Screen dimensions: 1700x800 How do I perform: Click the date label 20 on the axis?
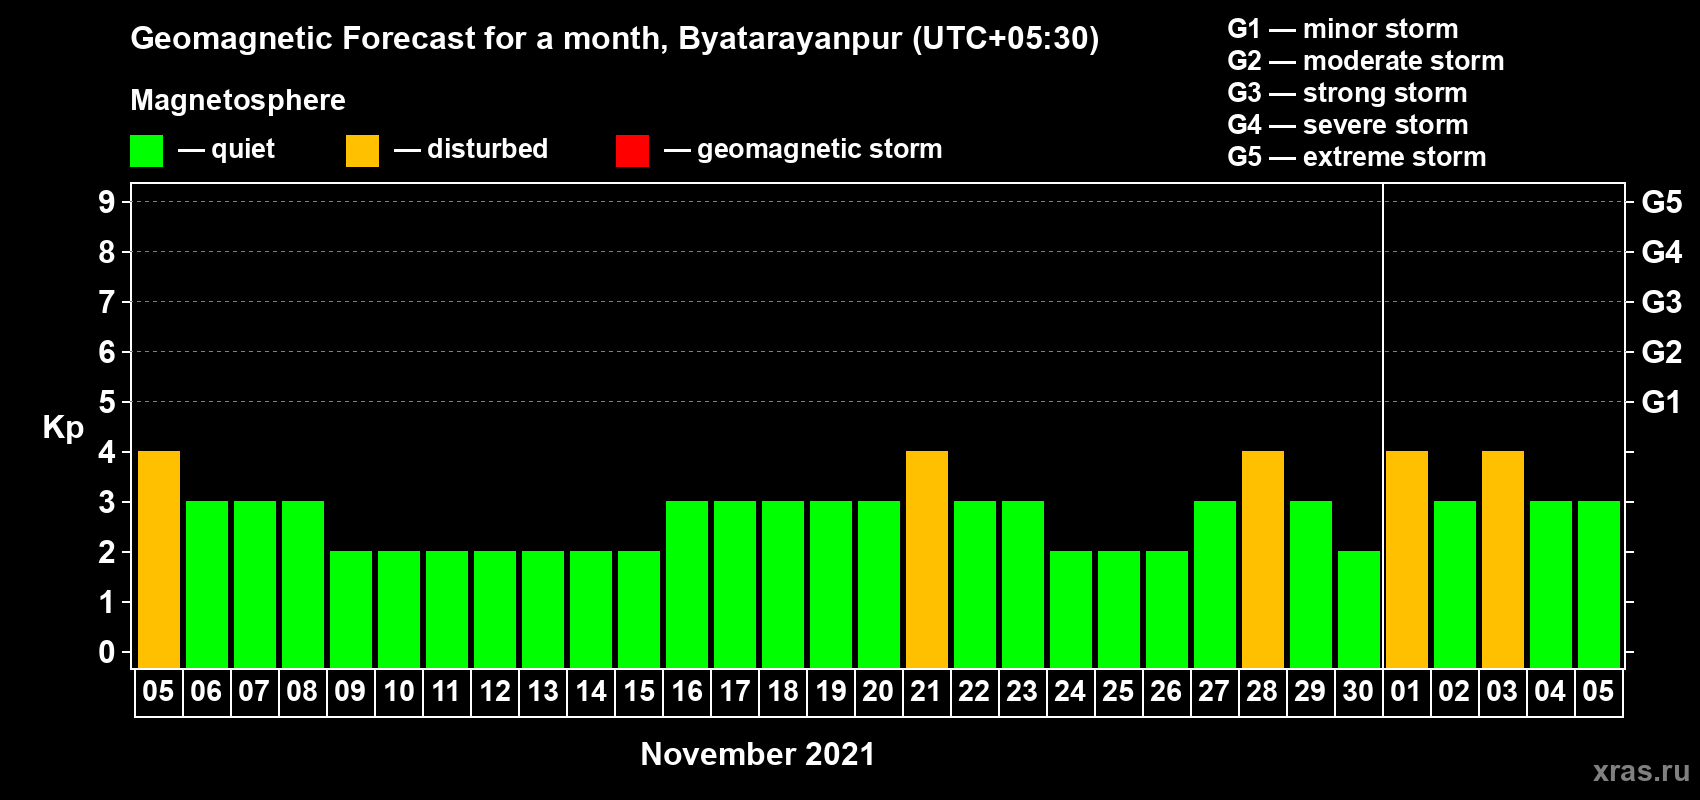point(879,692)
